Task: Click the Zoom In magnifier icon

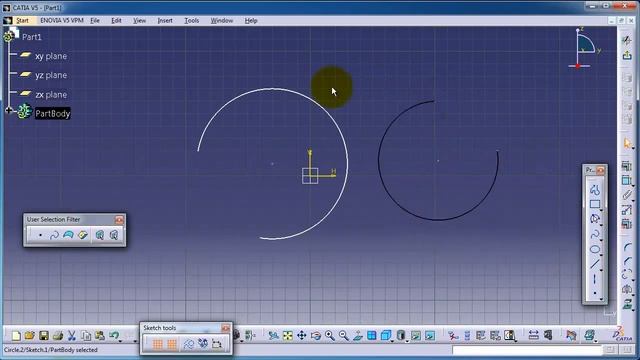Action: pos(330,336)
